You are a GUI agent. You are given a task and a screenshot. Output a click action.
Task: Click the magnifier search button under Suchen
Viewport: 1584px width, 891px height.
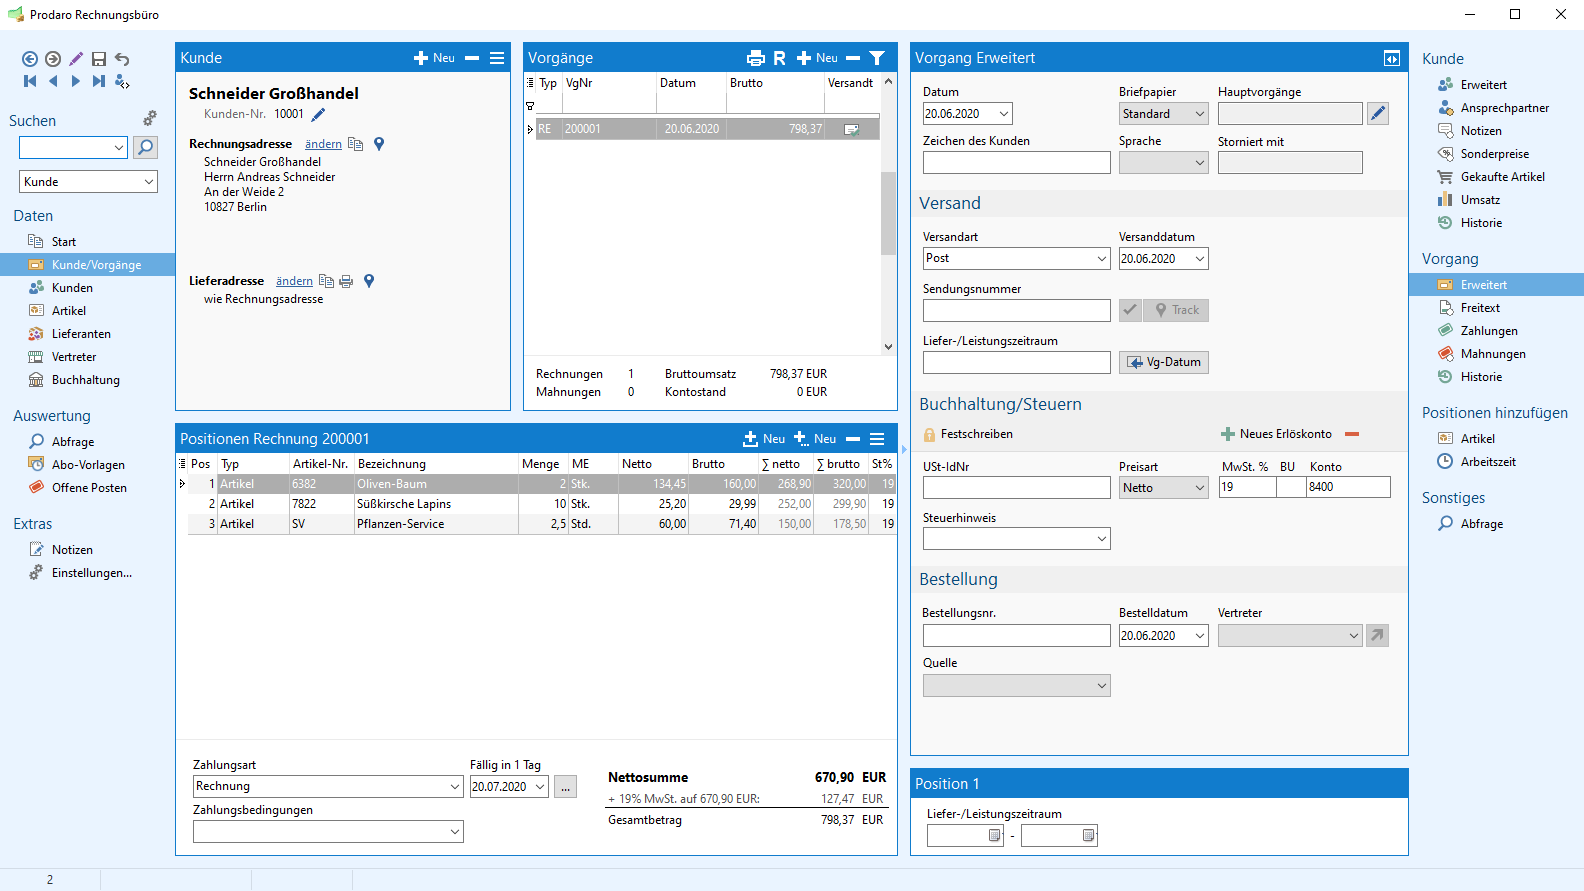[145, 148]
